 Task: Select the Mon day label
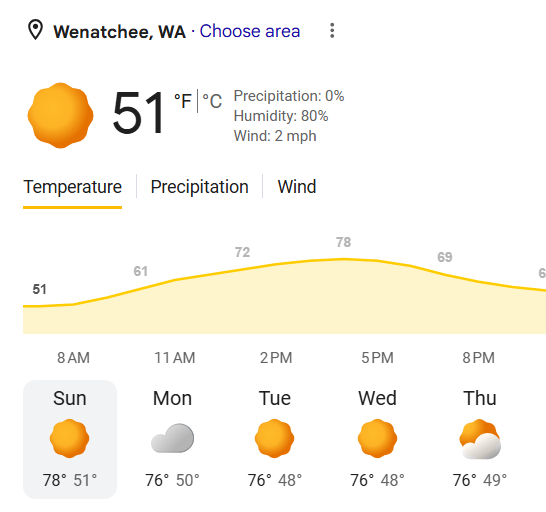tap(172, 398)
